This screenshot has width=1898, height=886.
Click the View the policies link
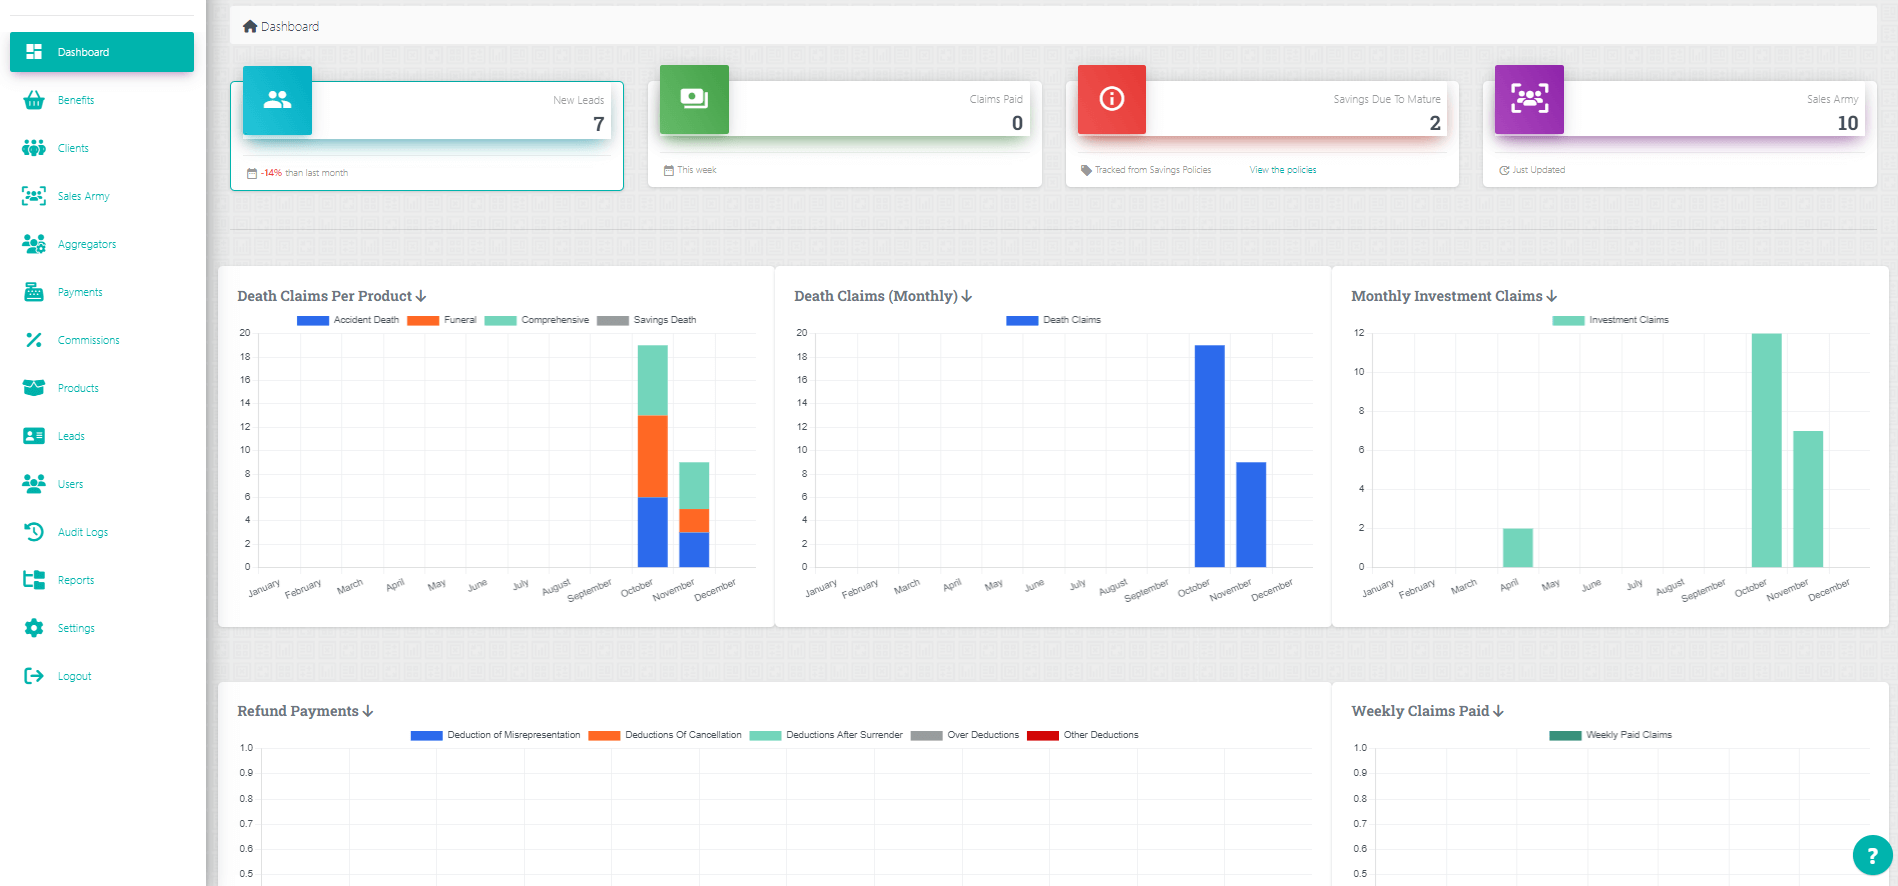click(x=1282, y=170)
